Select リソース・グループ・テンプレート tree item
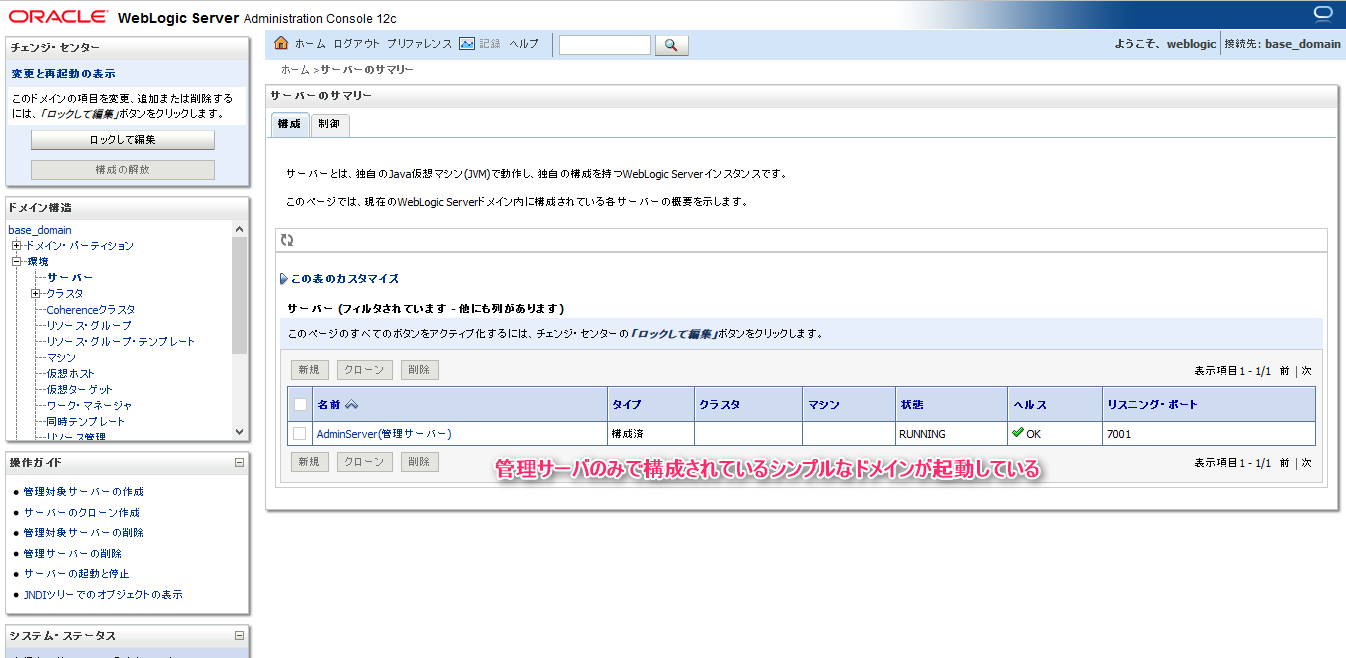1346x658 pixels. tap(121, 342)
